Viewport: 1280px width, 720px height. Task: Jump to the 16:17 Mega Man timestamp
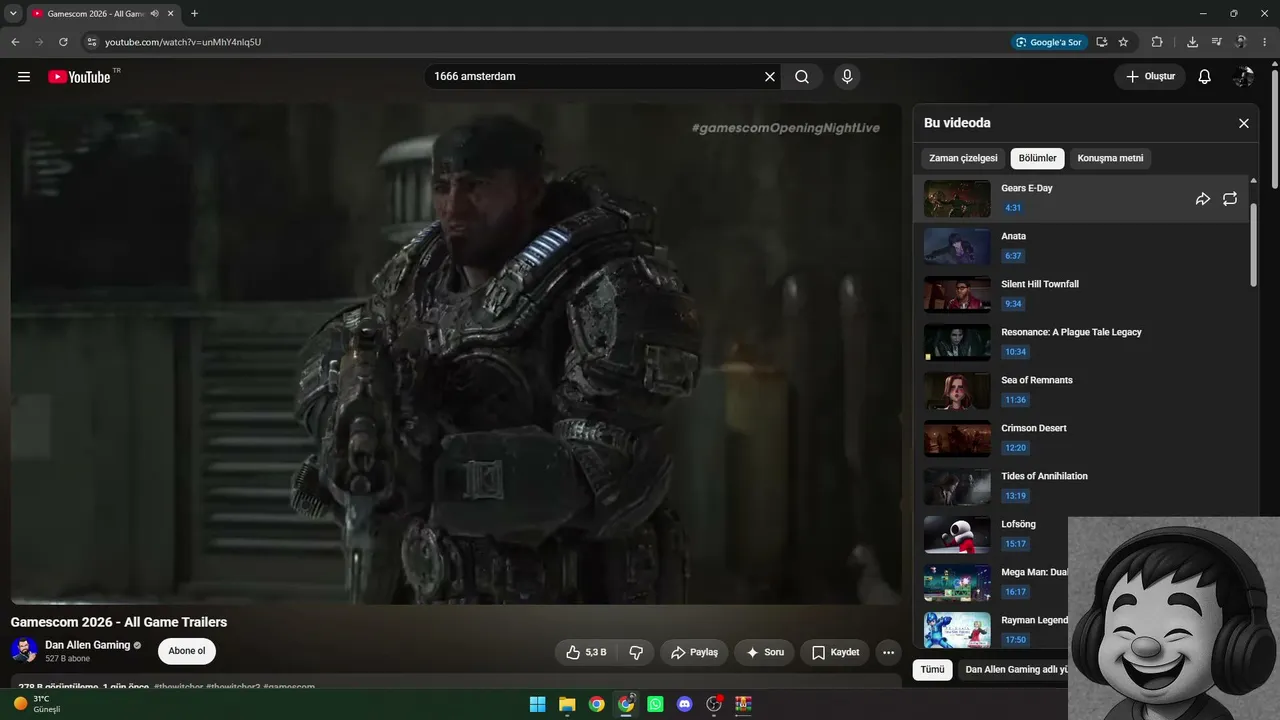[x=1015, y=592]
